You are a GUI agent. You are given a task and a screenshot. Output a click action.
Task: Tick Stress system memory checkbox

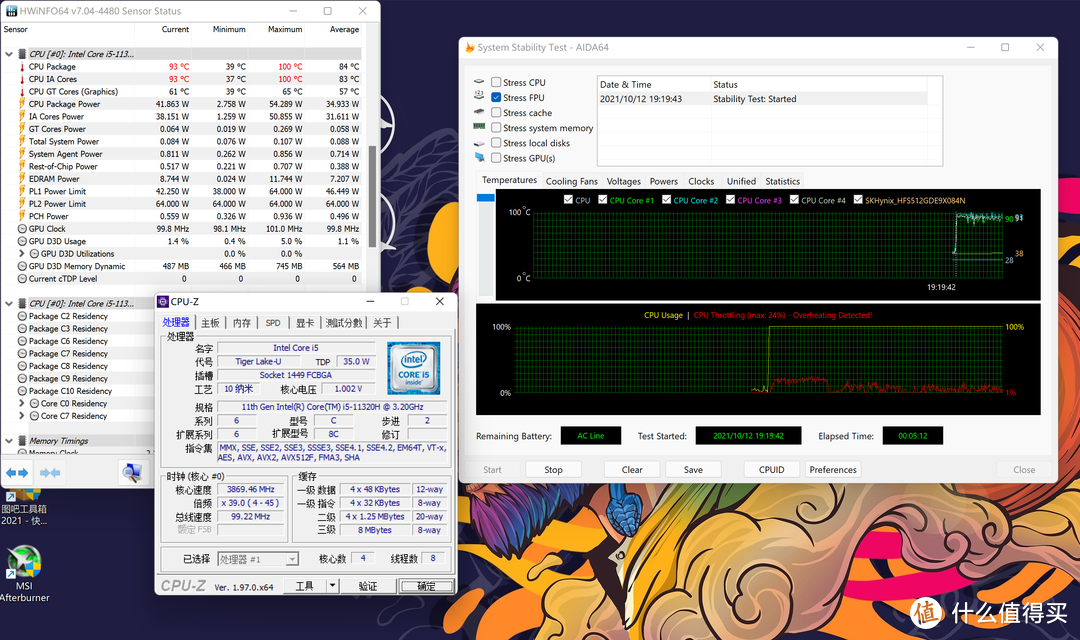click(496, 127)
